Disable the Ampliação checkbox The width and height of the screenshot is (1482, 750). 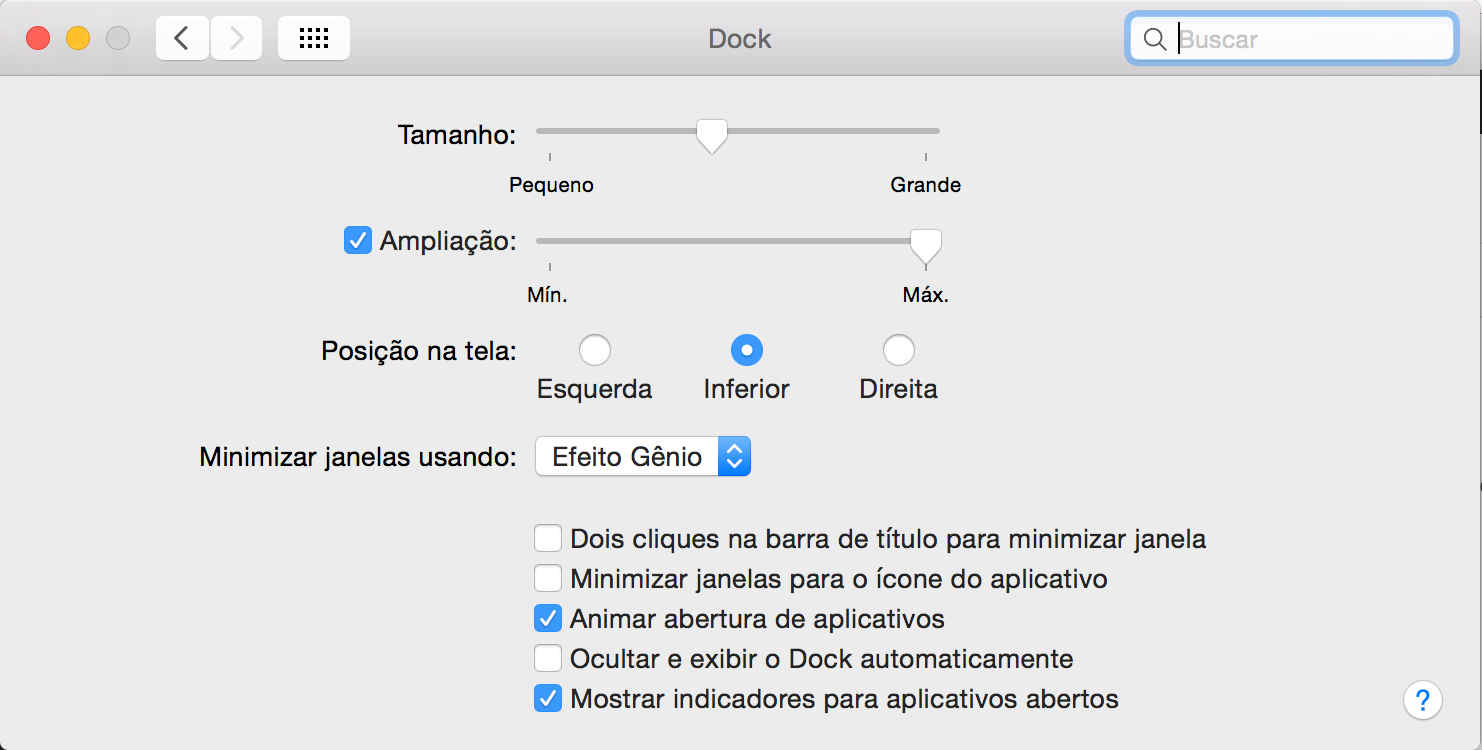coord(357,241)
